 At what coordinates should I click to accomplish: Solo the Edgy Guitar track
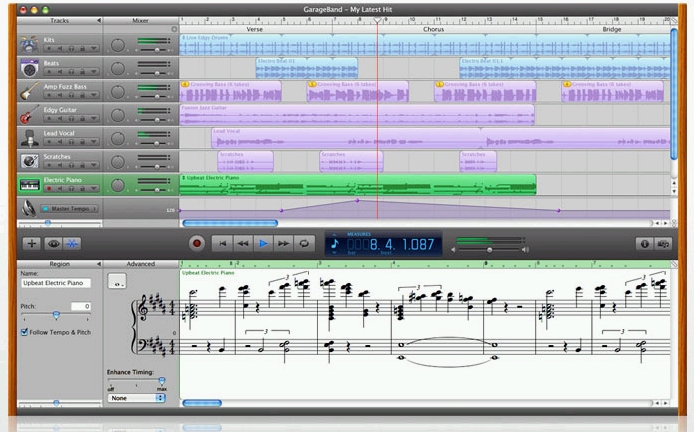pos(71,119)
